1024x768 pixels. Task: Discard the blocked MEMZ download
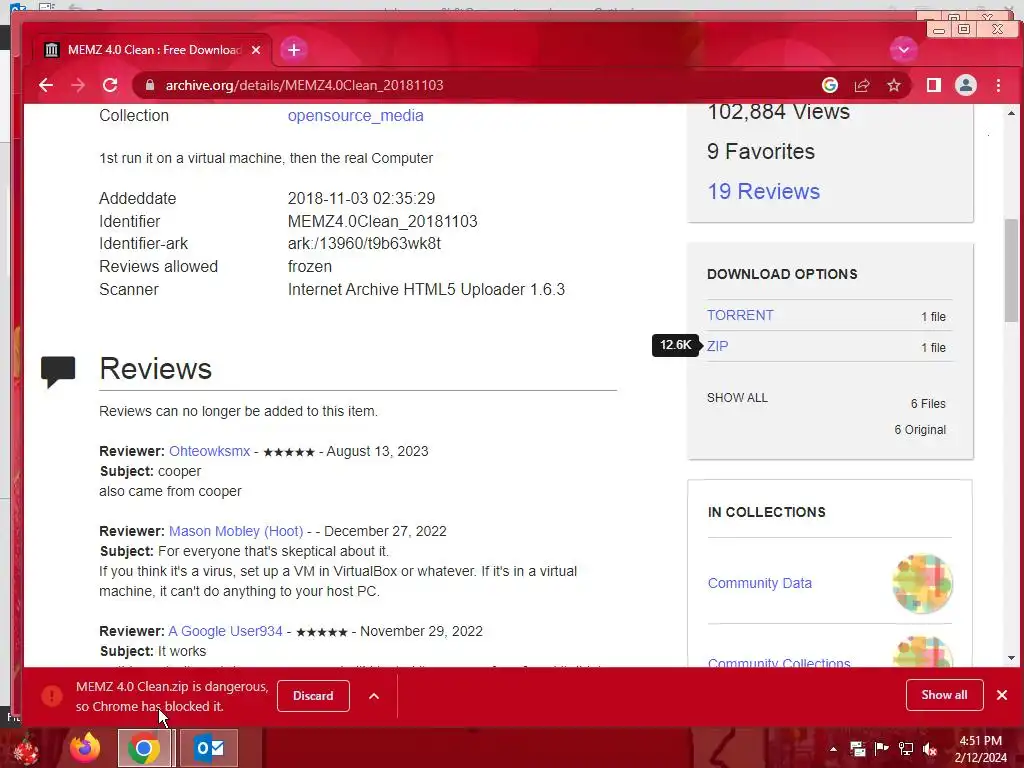click(x=313, y=696)
